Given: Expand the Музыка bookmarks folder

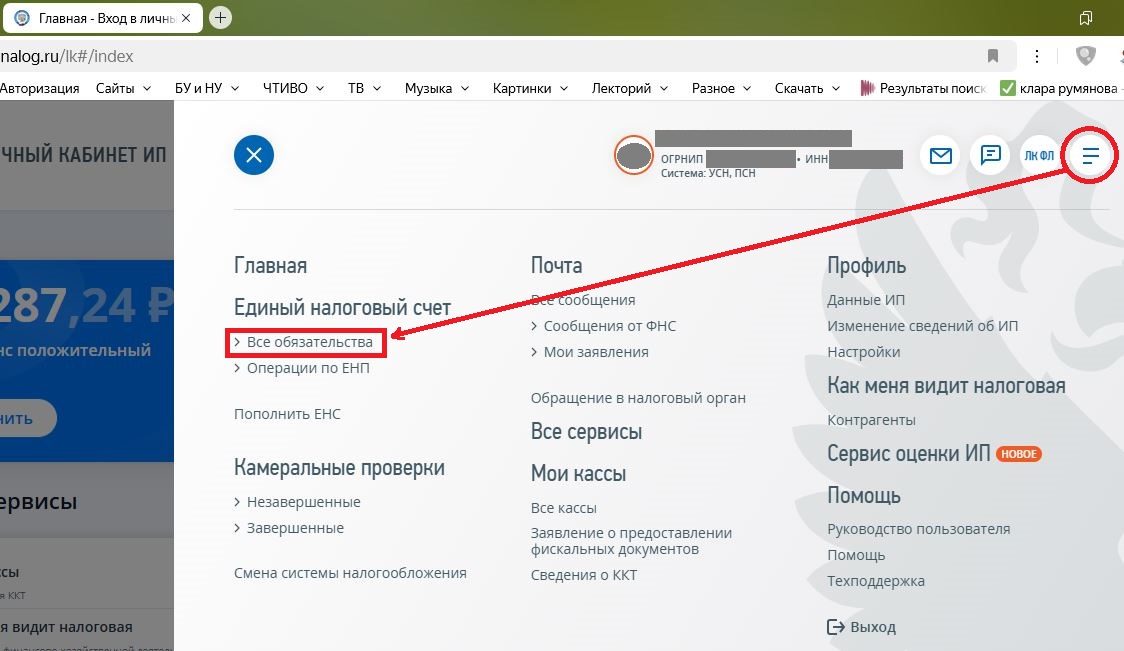Looking at the screenshot, I should coord(437,88).
